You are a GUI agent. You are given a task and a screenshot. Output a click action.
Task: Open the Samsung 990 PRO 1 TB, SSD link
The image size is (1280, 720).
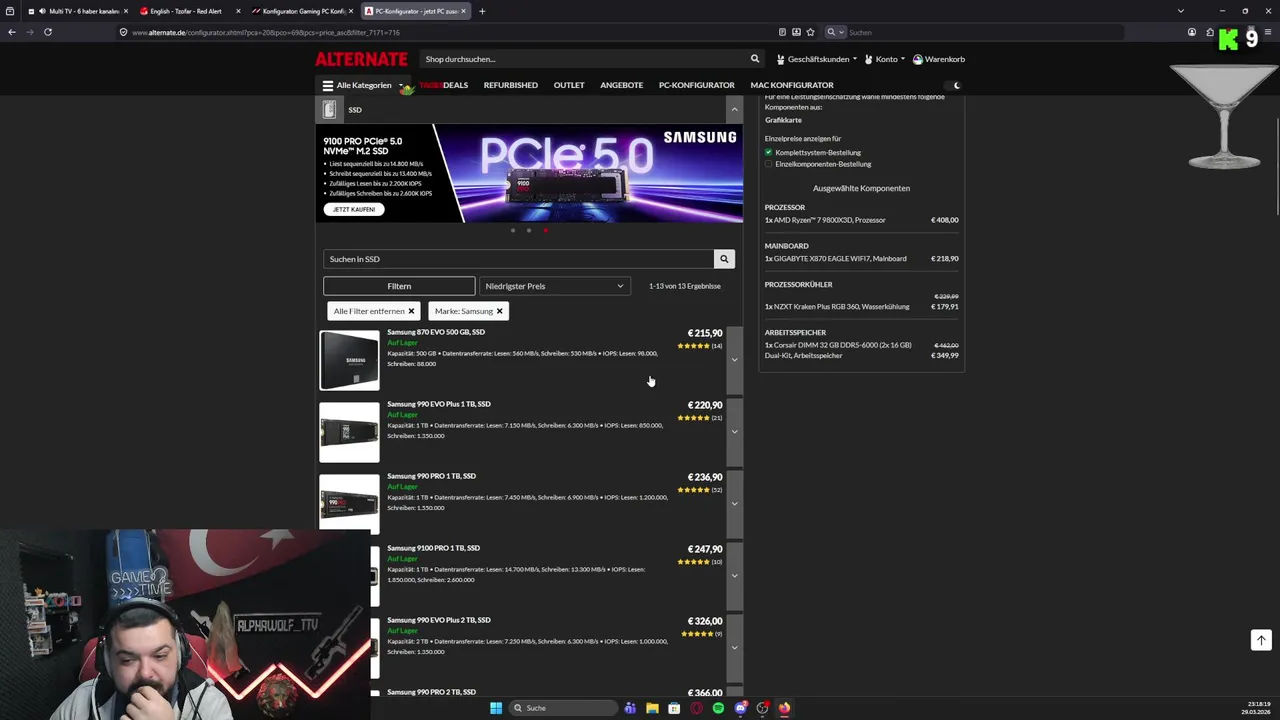click(x=431, y=476)
